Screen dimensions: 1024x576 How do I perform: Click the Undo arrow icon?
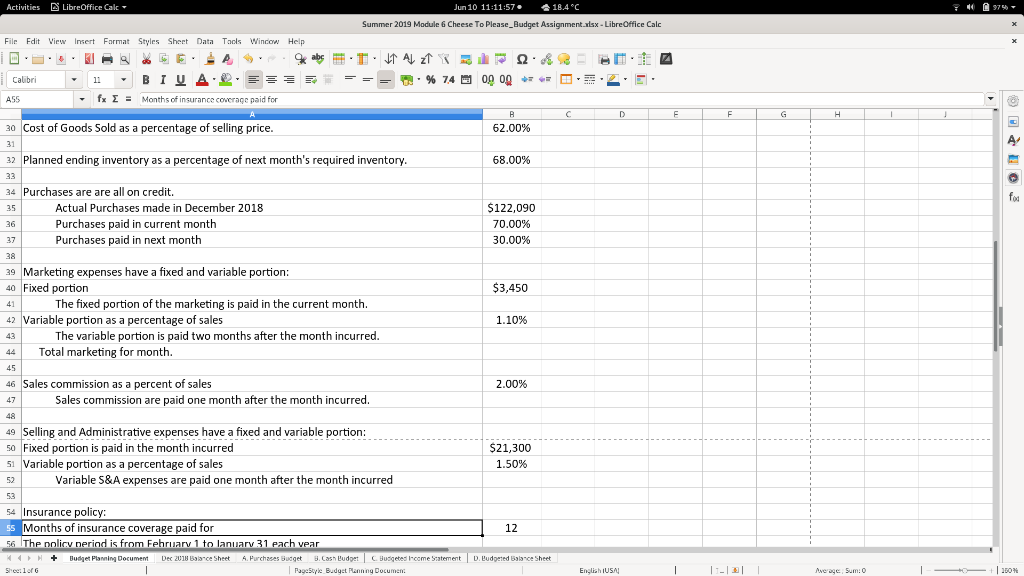pos(248,59)
